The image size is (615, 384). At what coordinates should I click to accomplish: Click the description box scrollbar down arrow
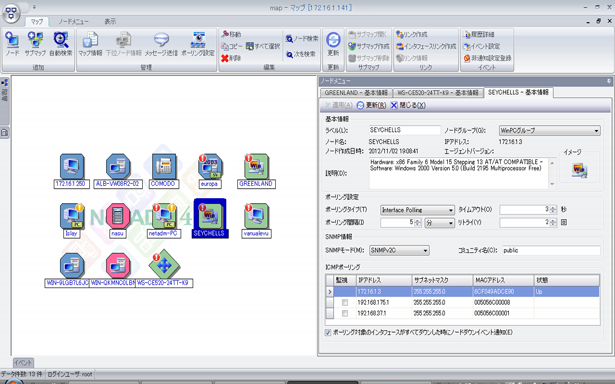click(552, 184)
